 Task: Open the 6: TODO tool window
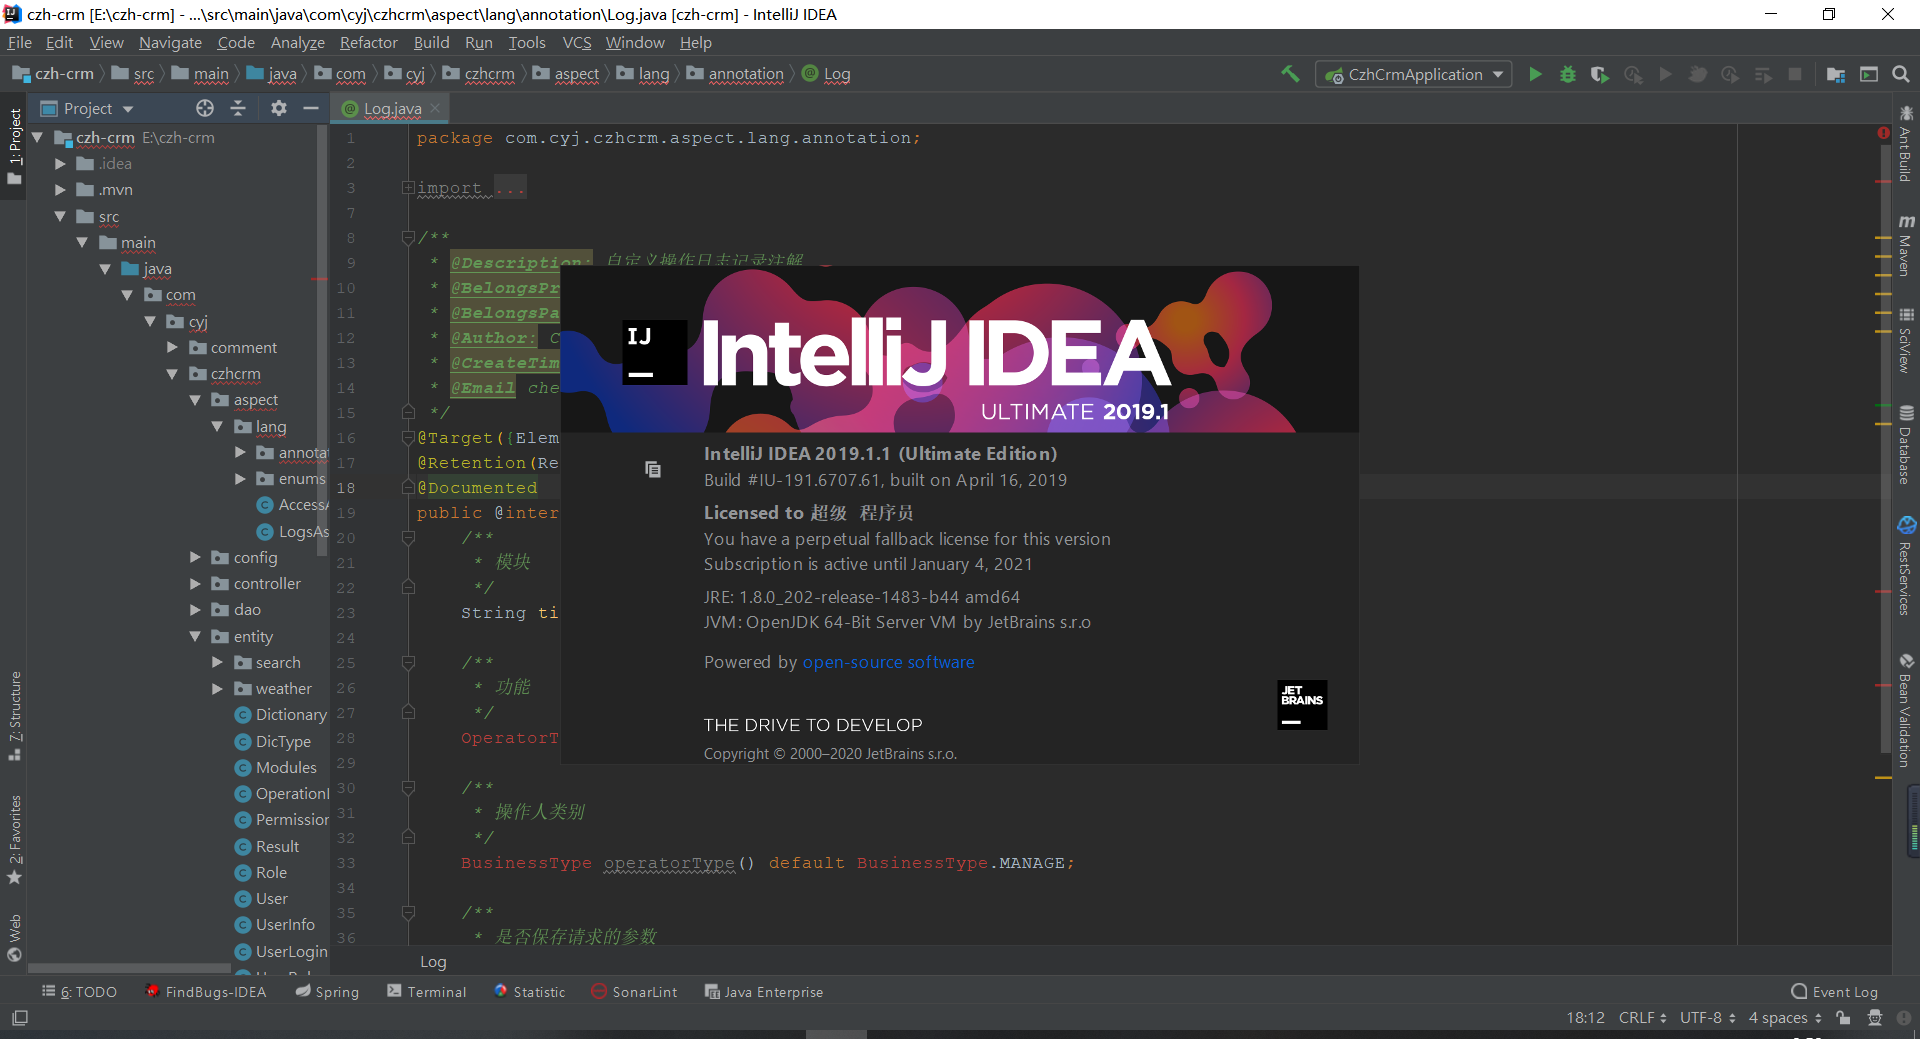tap(79, 992)
